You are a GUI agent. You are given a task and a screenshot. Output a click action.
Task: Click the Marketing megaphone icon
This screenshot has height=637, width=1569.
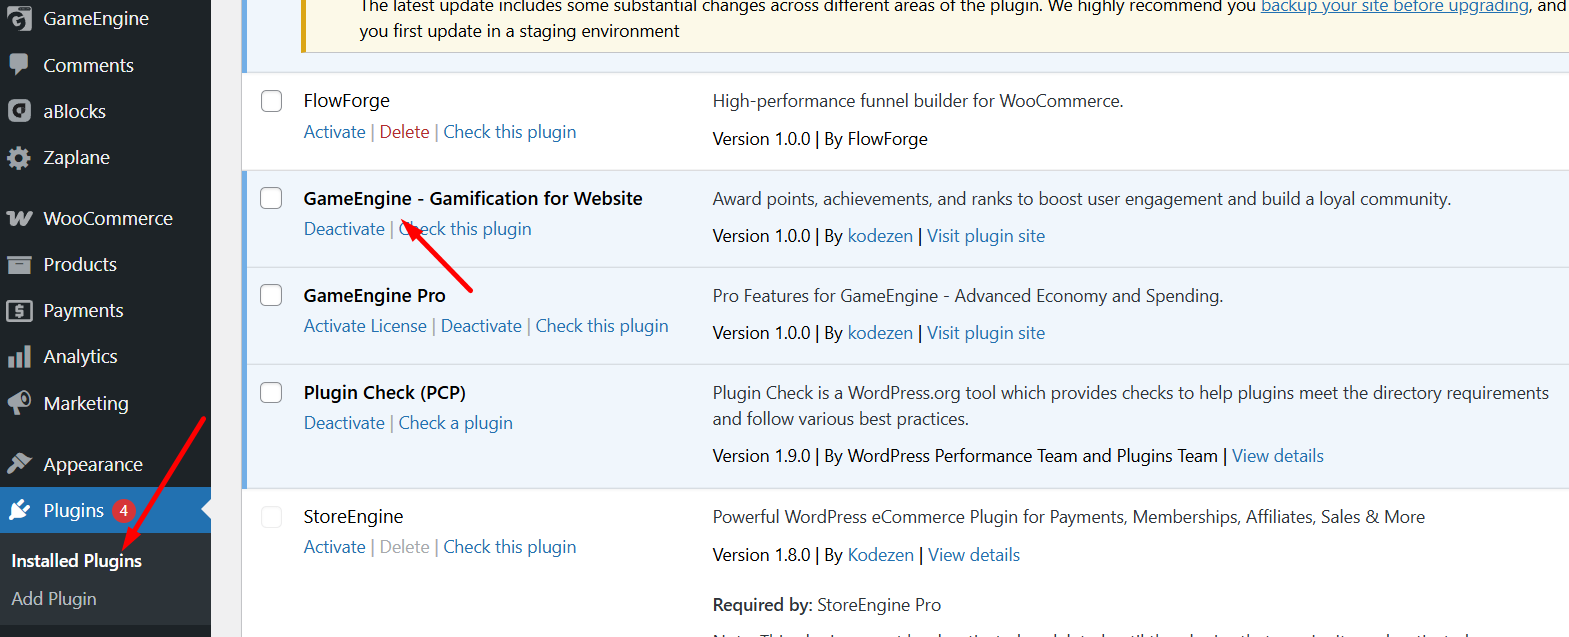point(19,403)
